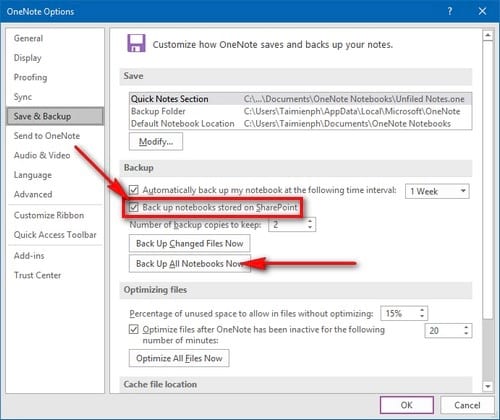The image size is (500, 420).
Task: Click the backup copies number field
Action: 287,225
